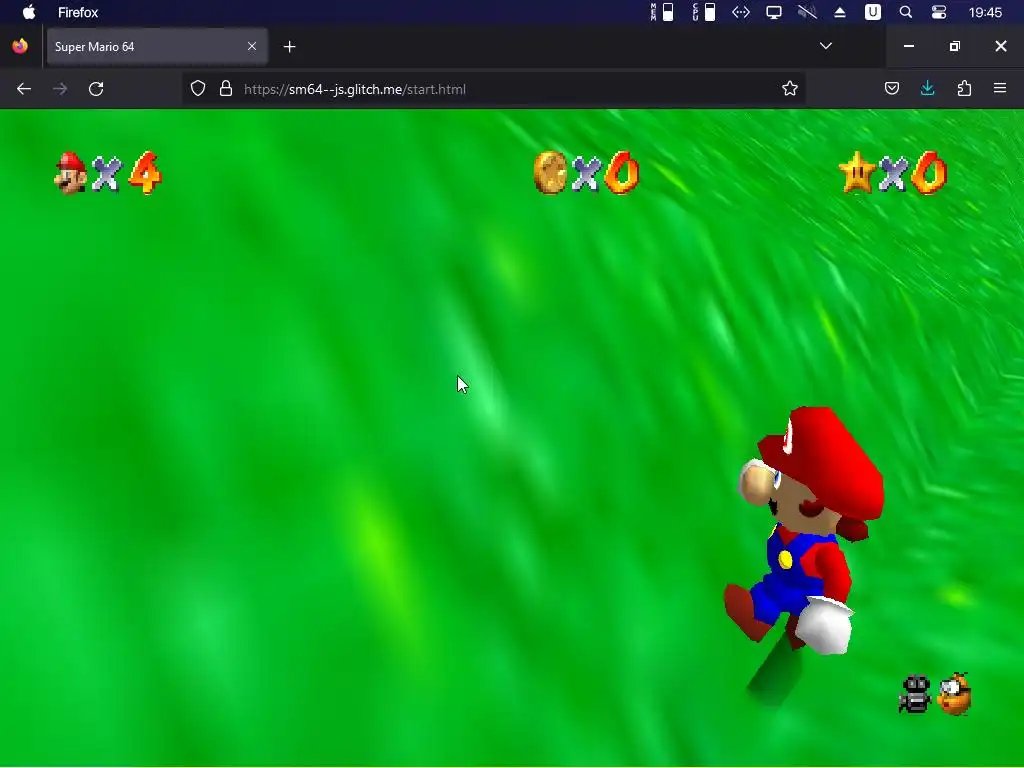Click the U icon in the menu bar
Screen dimensions: 1024x768
[872, 12]
